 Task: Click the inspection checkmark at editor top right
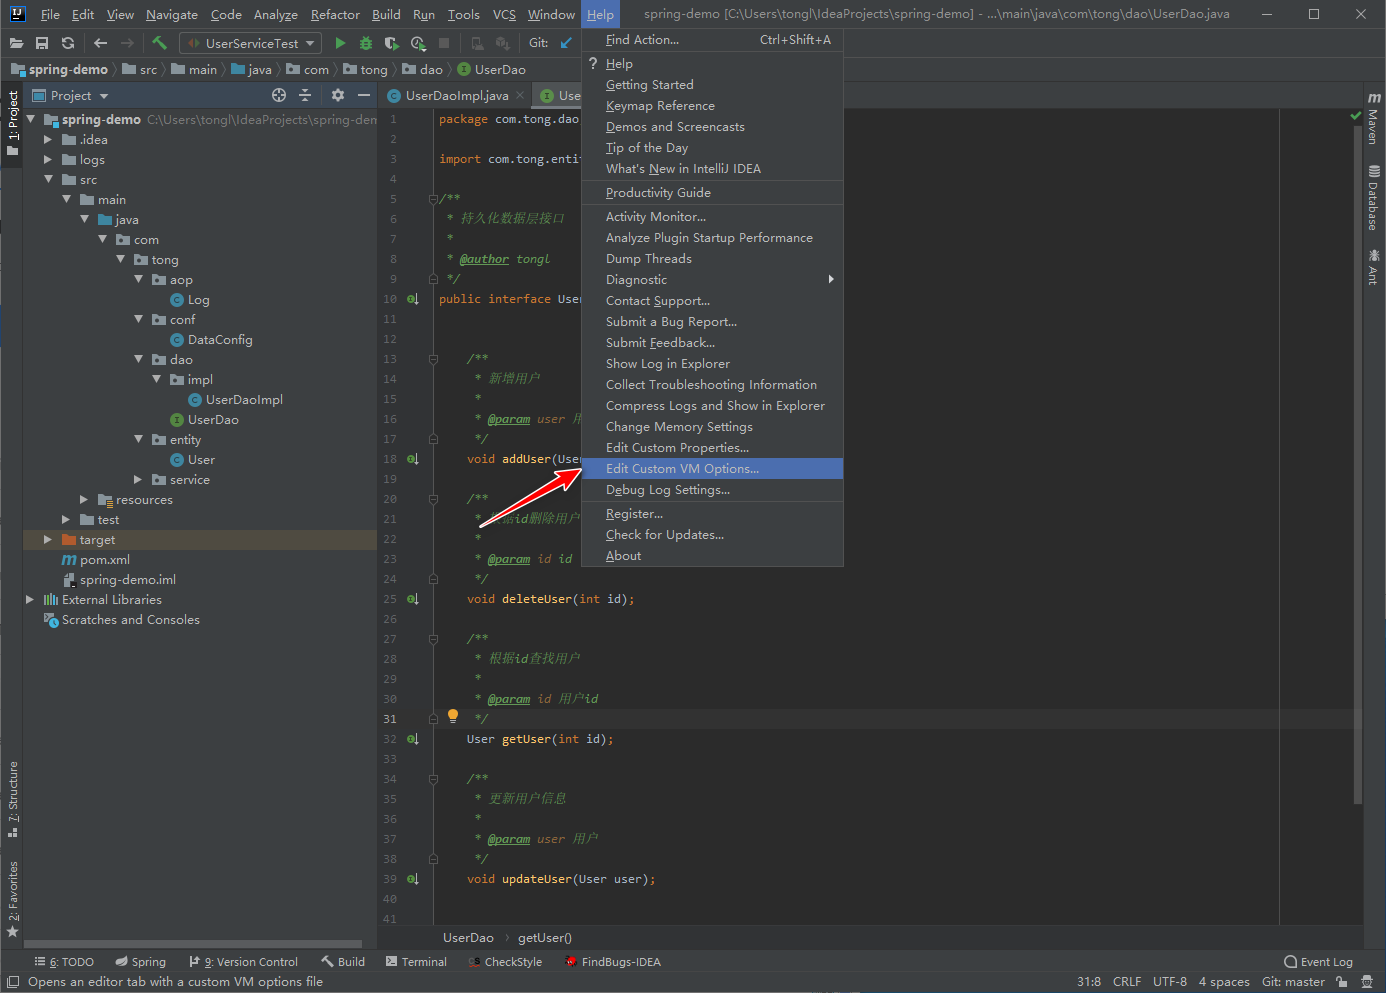1356,117
